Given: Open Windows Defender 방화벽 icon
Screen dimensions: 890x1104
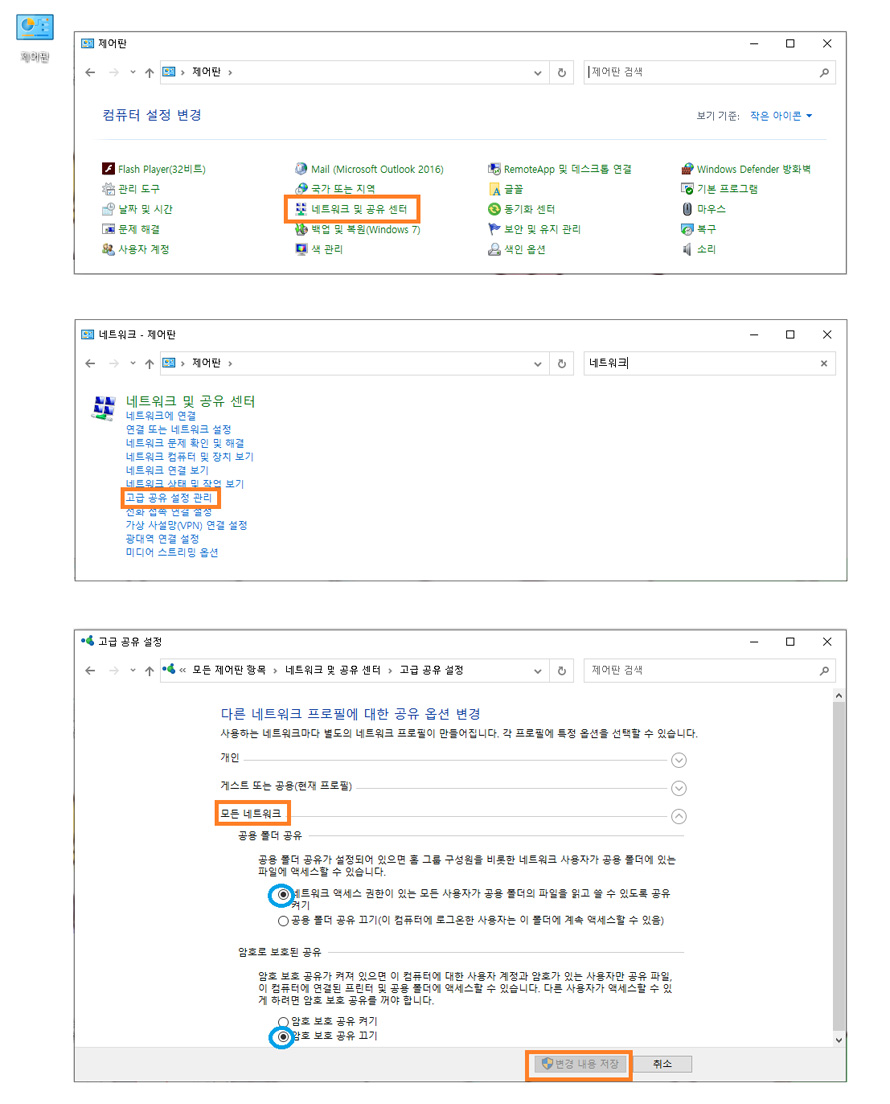Looking at the screenshot, I should click(688, 169).
